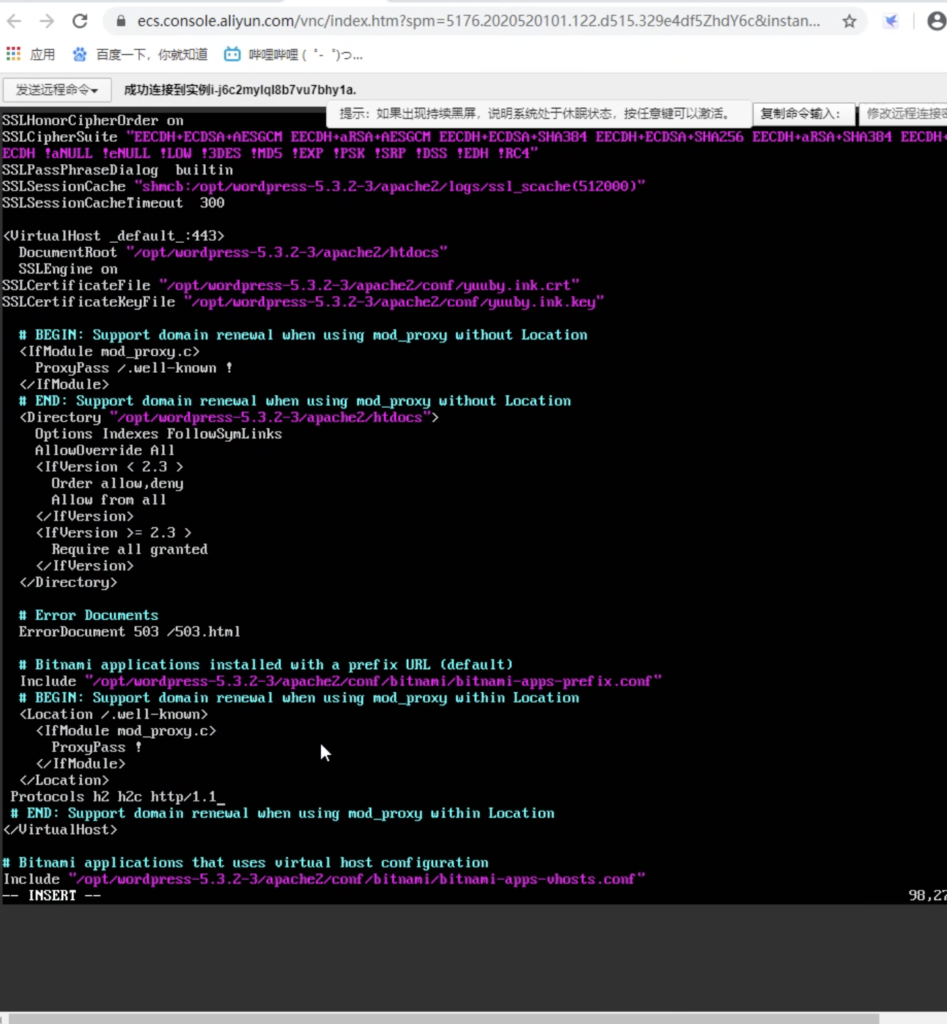The image size is (947, 1024).
Task: Click the BEGIN comment ending 'within Location'
Action: (299, 697)
